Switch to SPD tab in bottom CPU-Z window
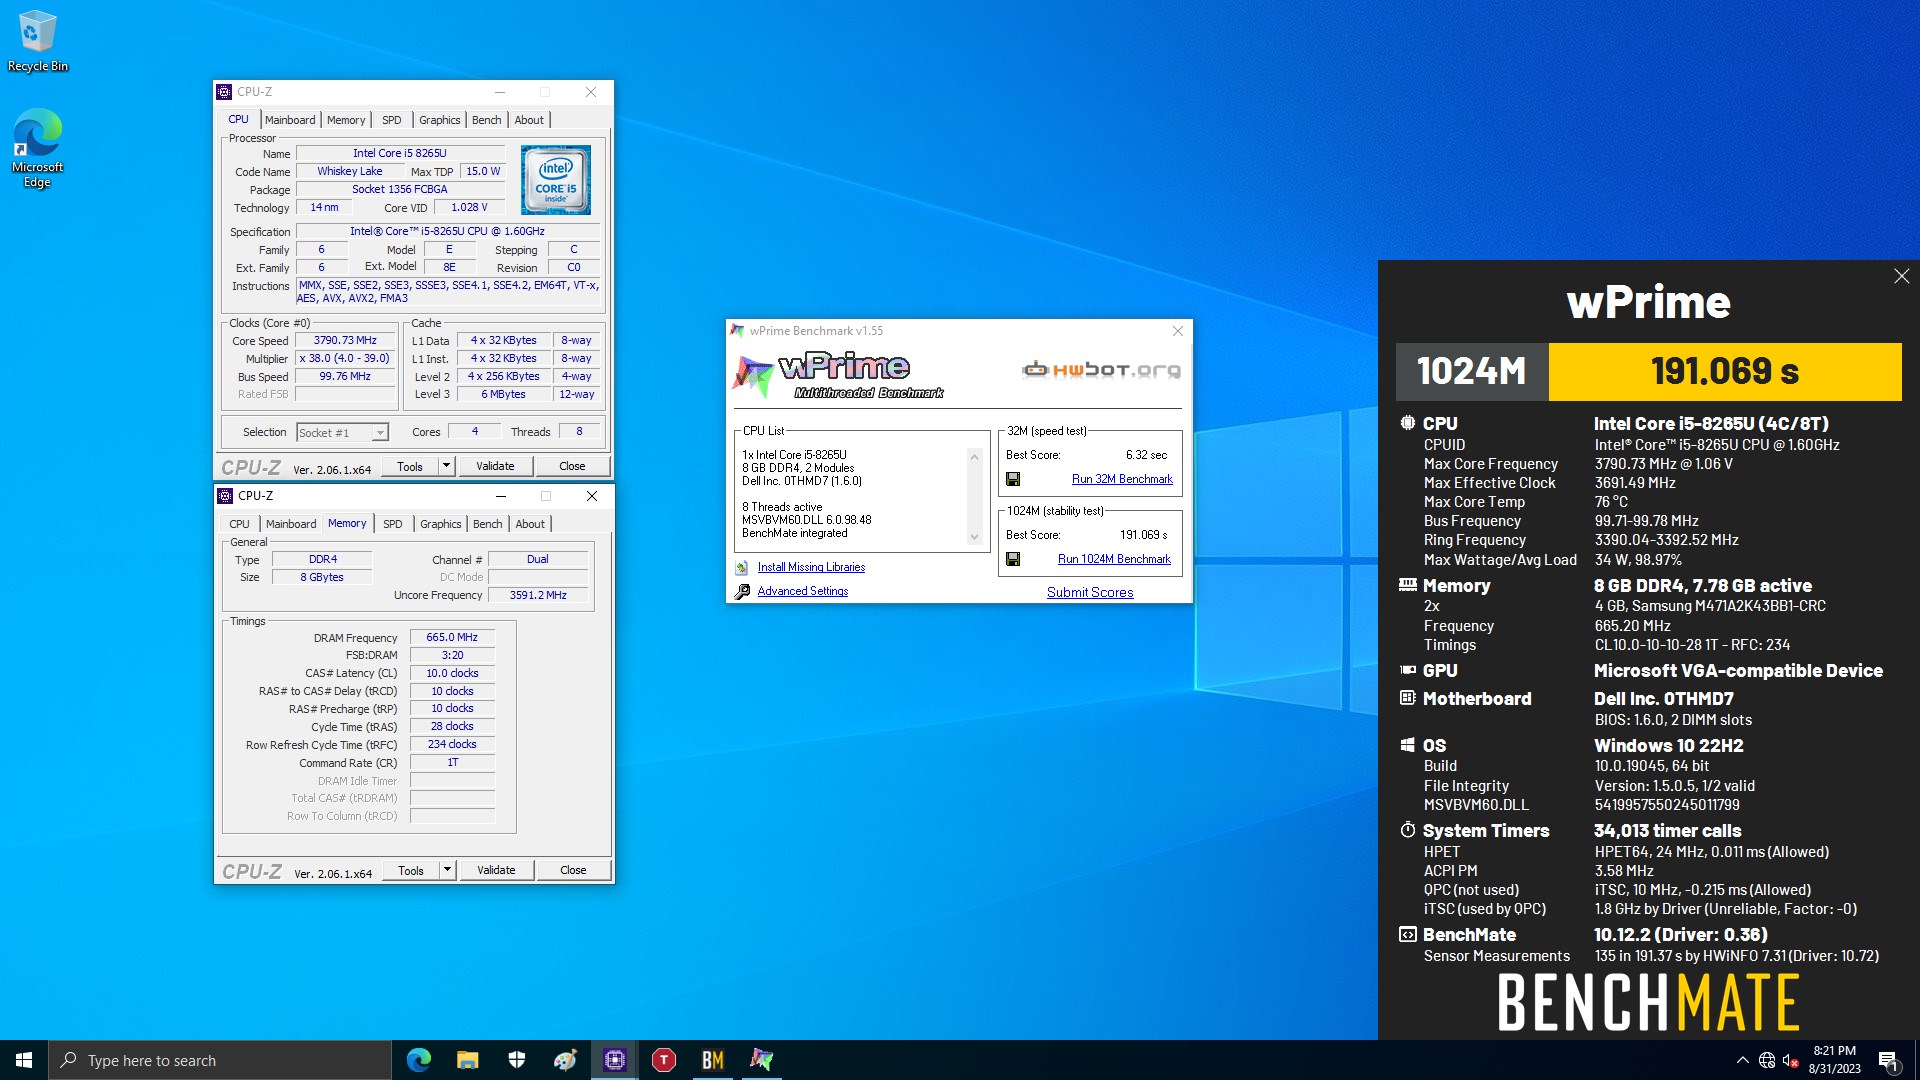The image size is (1920, 1080). 392,524
